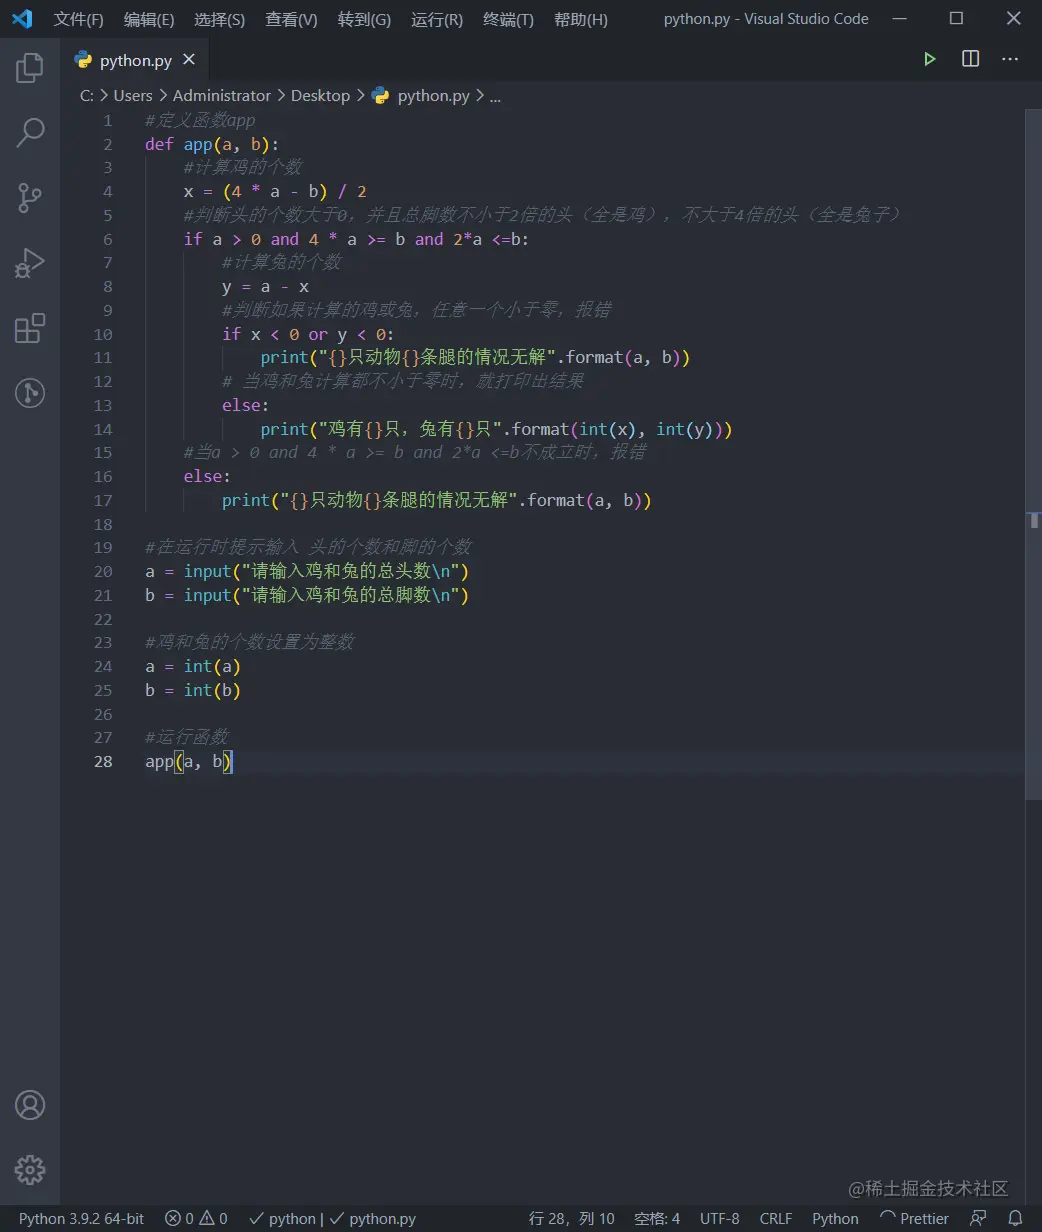
Task: Click line number 2 in gutter
Action: click(107, 144)
